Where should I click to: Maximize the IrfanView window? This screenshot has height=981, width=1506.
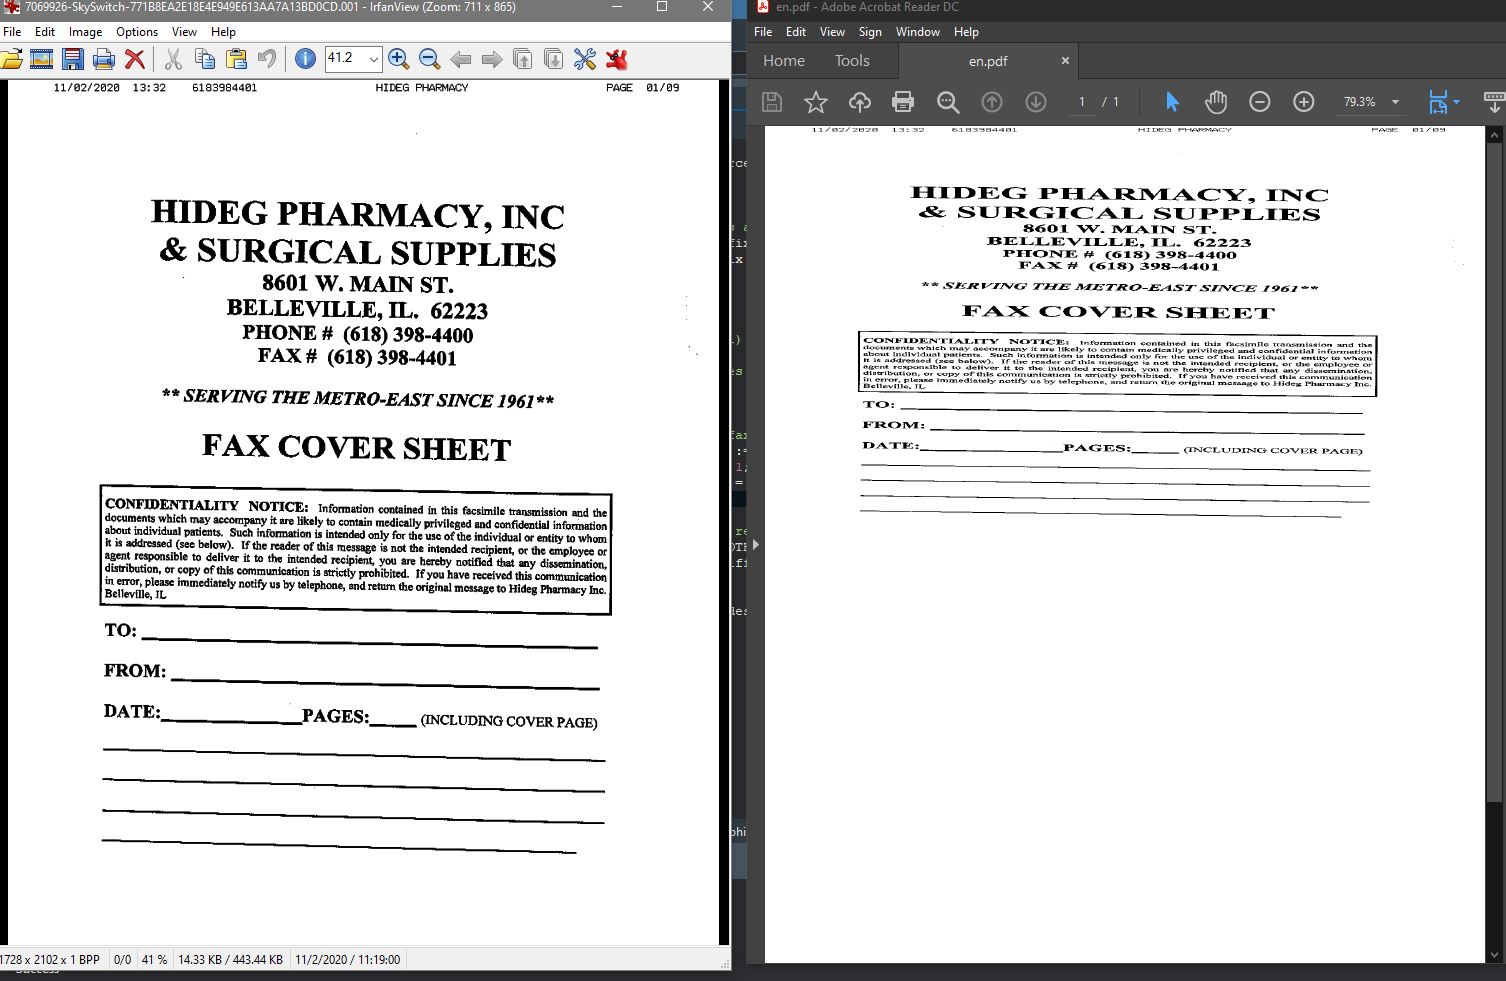661,7
